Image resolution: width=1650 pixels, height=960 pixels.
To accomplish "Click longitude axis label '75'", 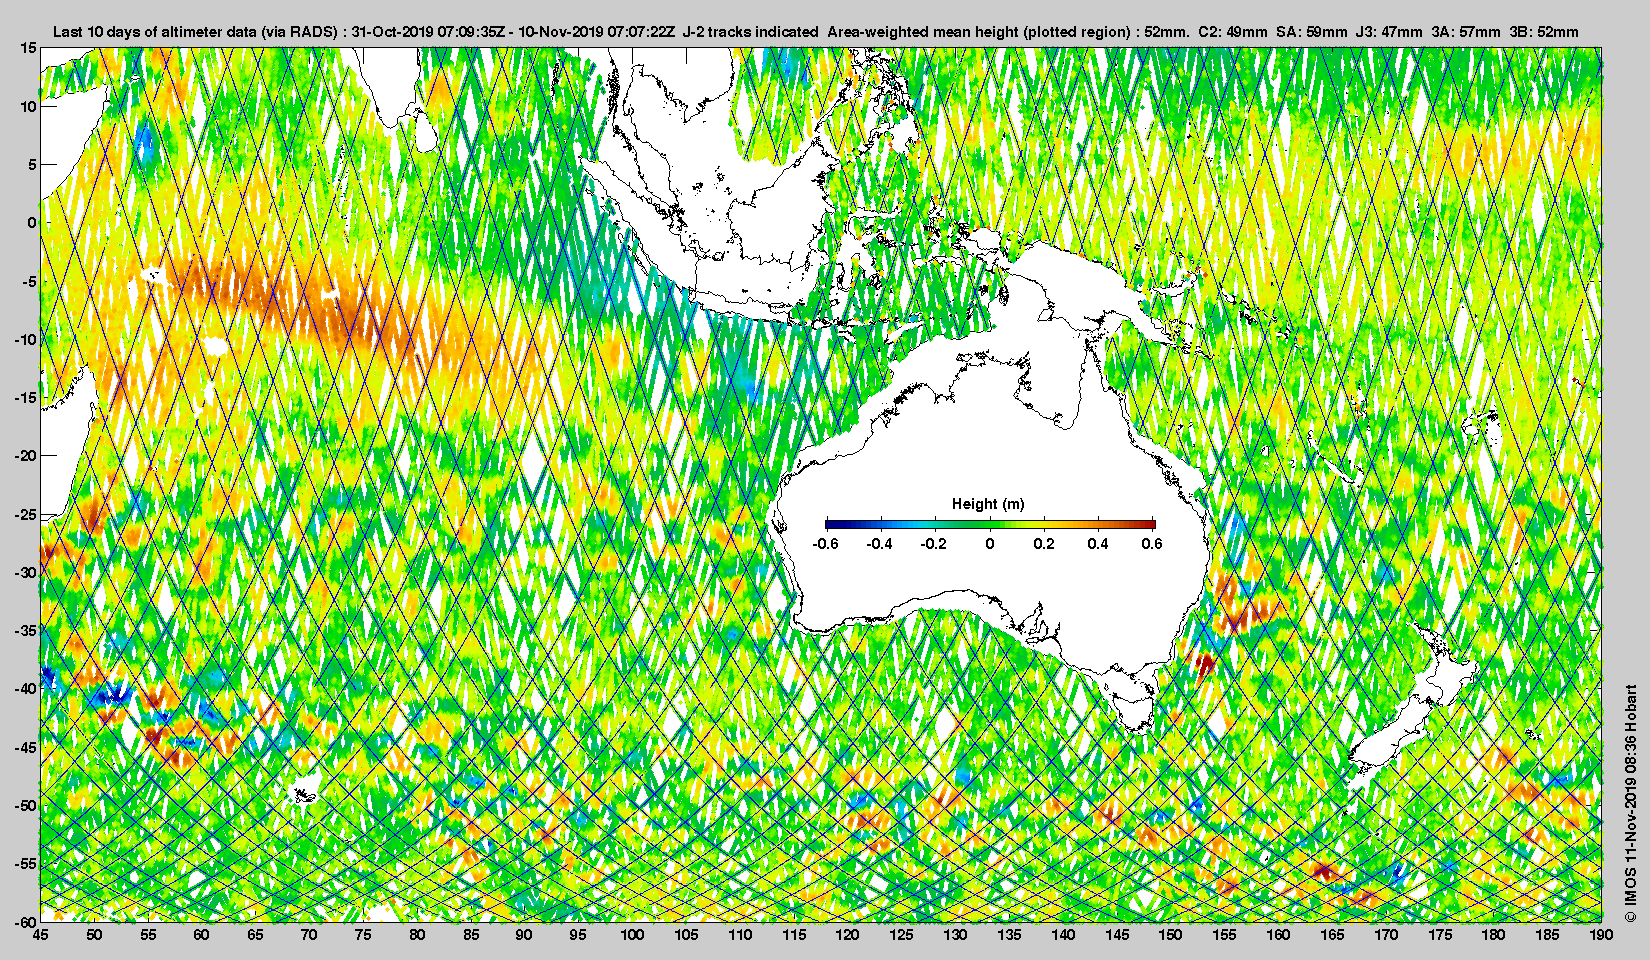I will 363,935.
